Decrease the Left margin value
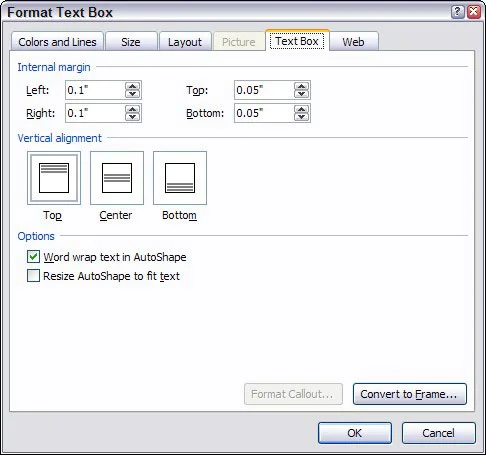 133,94
